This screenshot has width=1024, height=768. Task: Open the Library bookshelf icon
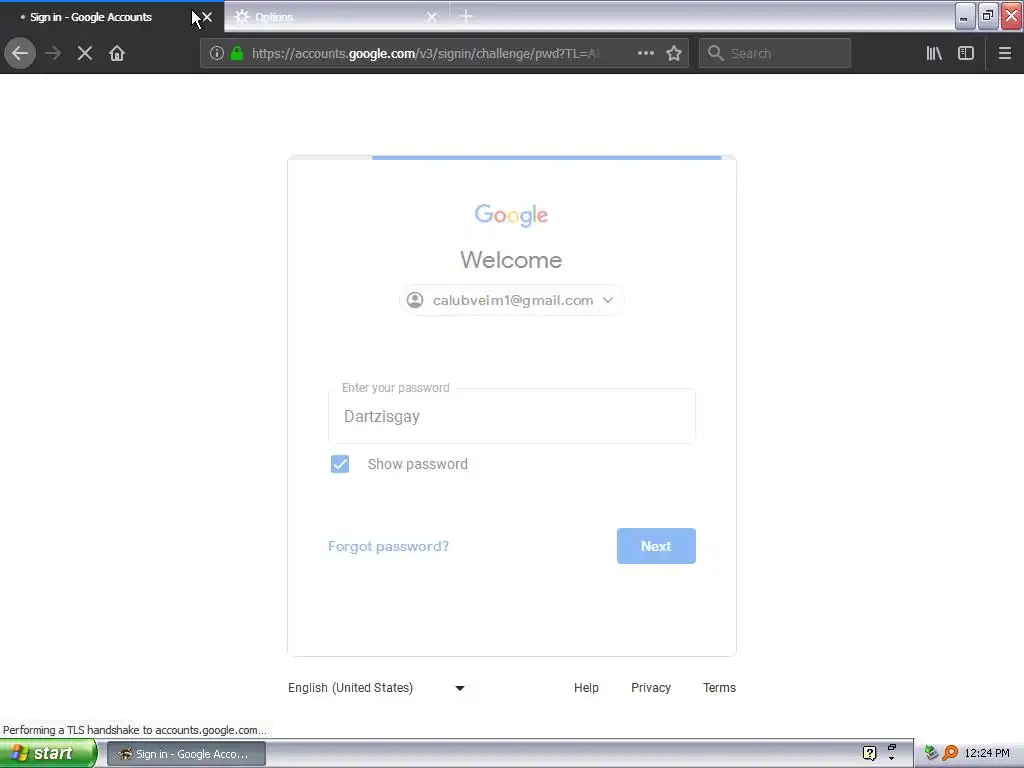[934, 53]
